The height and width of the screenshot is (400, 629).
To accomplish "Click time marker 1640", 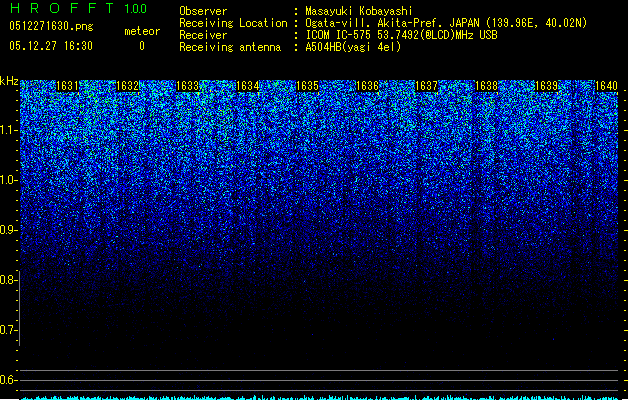I will coord(606,86).
